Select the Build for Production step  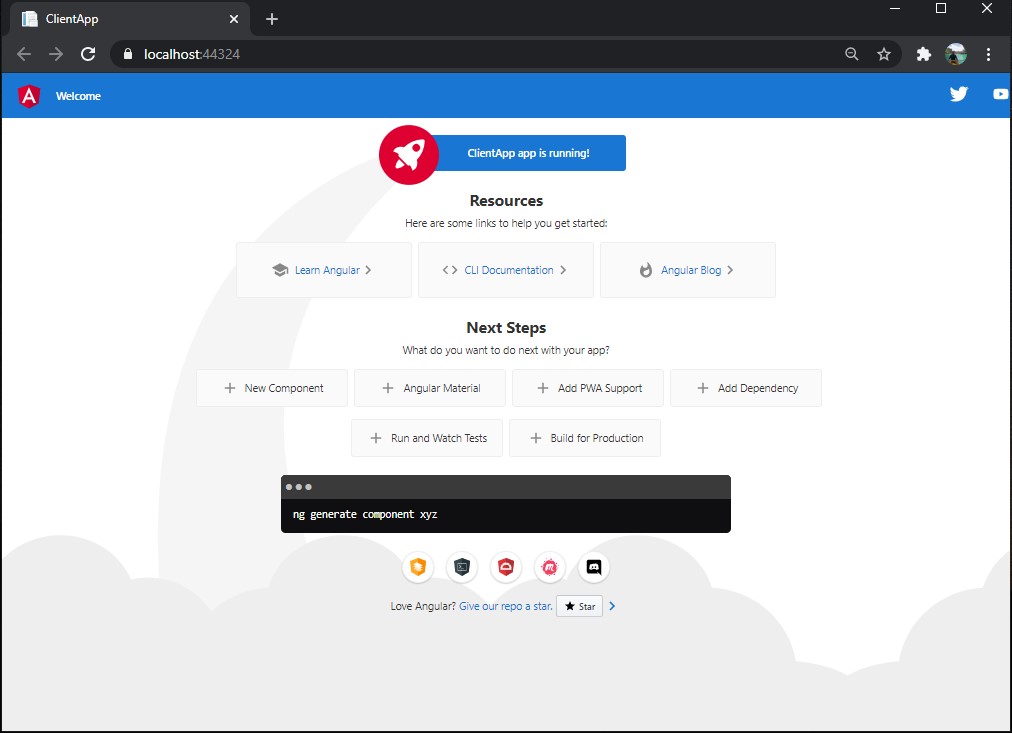click(x=585, y=438)
